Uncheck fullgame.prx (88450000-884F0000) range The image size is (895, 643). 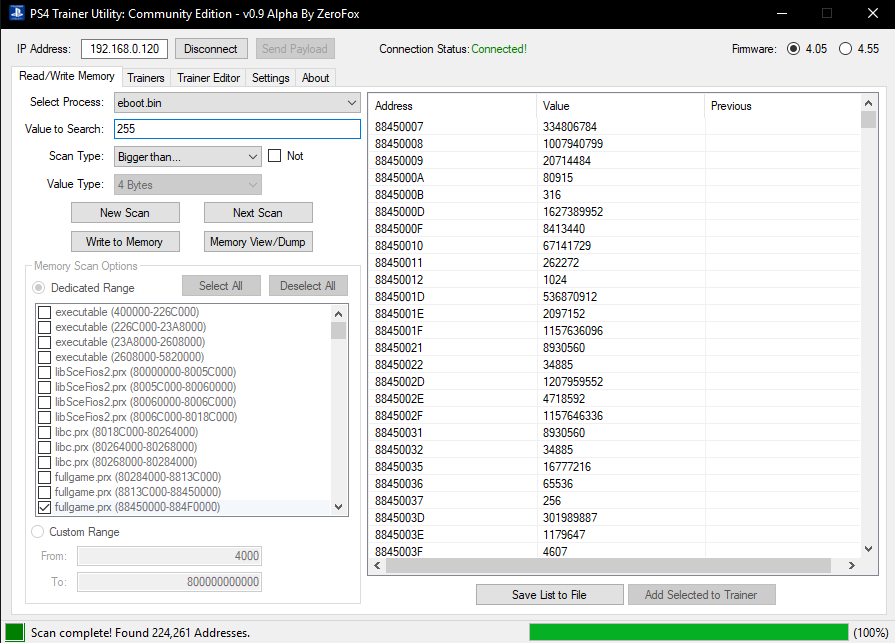point(45,507)
